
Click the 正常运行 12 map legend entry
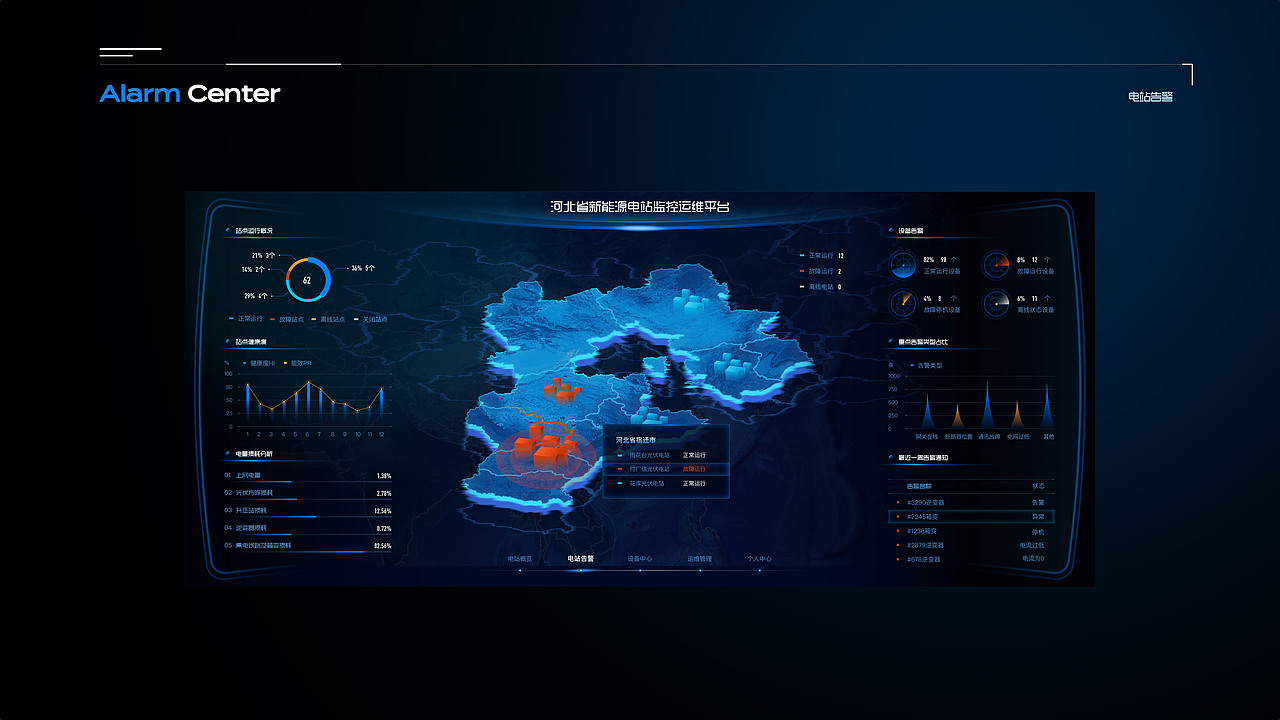pyautogui.click(x=821, y=256)
